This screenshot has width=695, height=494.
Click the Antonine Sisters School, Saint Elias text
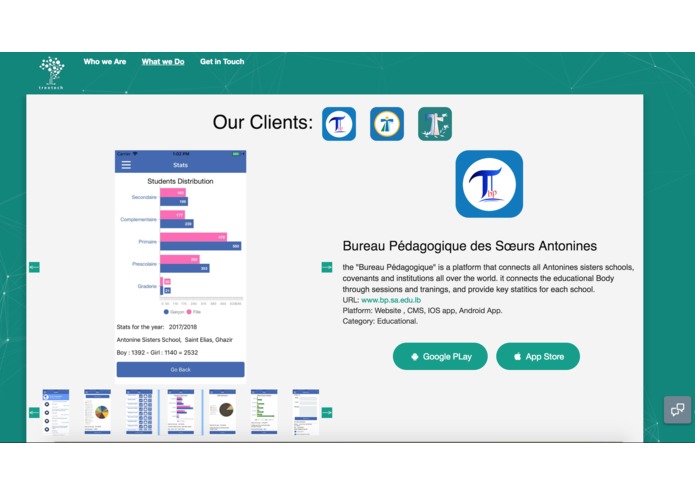[175, 340]
